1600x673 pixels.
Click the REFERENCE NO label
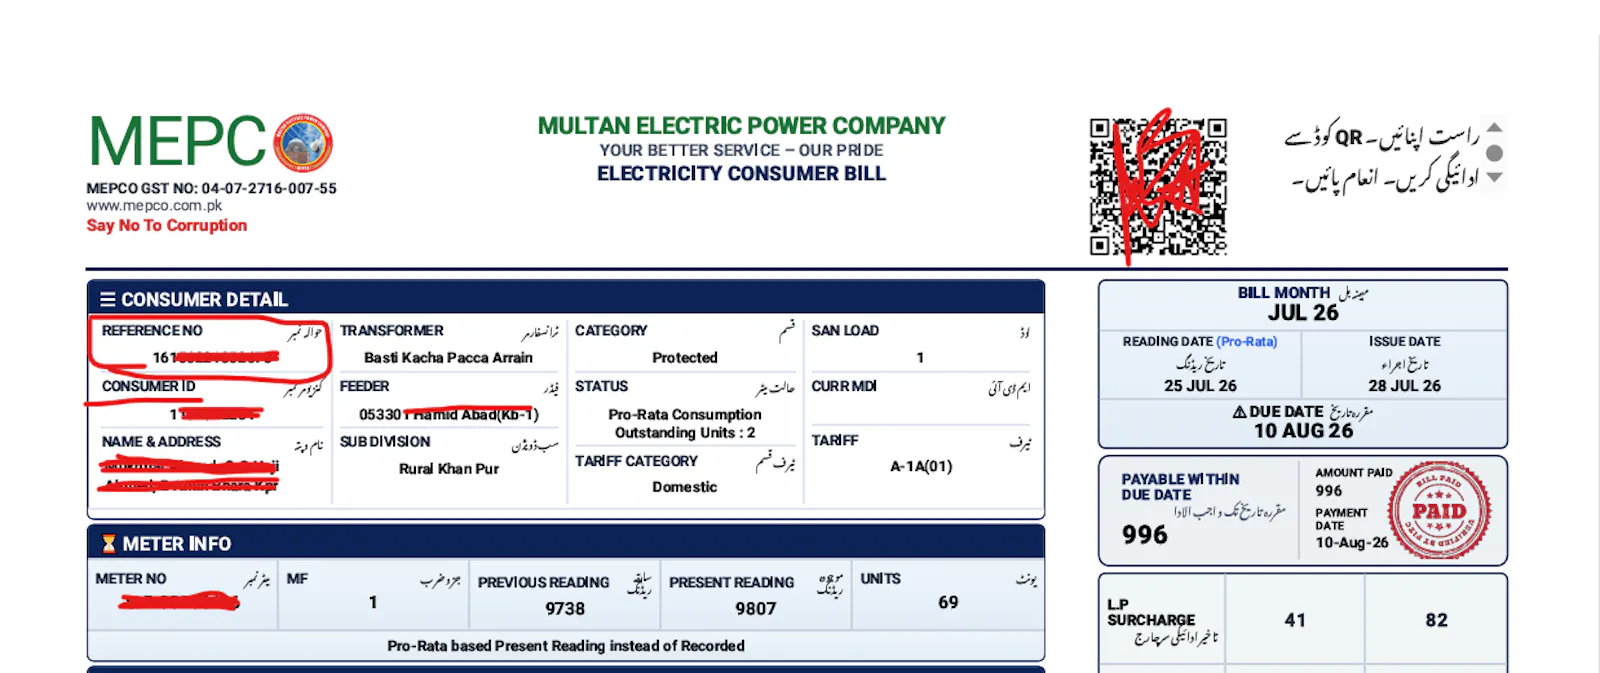(x=152, y=331)
